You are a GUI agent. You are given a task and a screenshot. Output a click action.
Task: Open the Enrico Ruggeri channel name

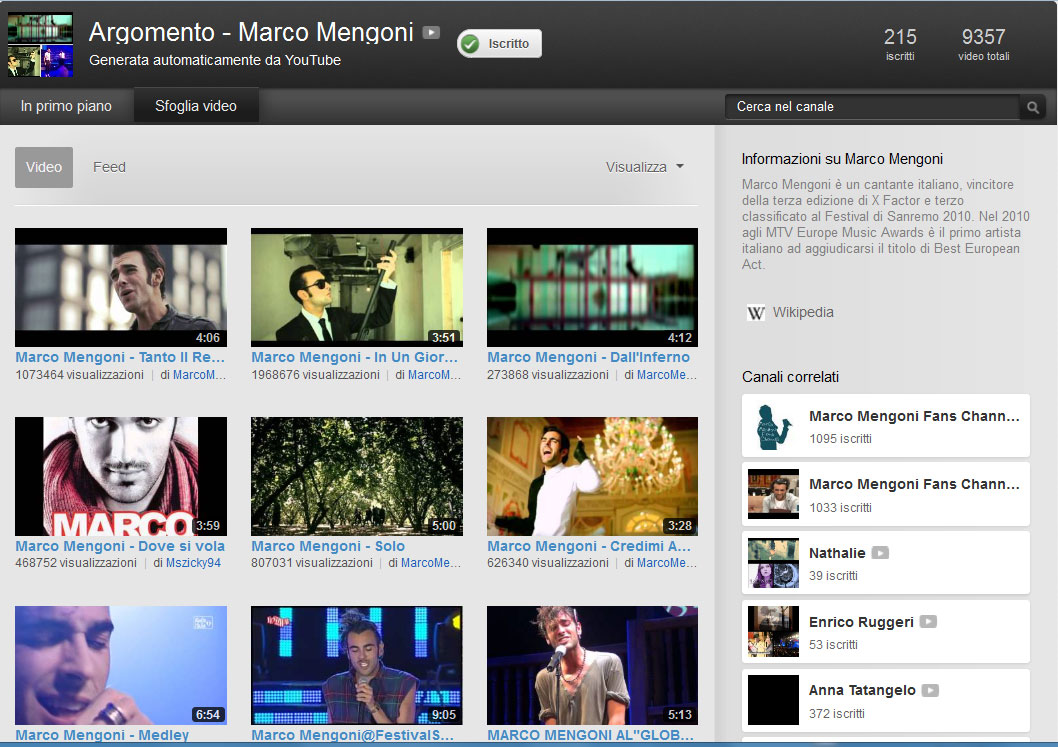[x=861, y=622]
